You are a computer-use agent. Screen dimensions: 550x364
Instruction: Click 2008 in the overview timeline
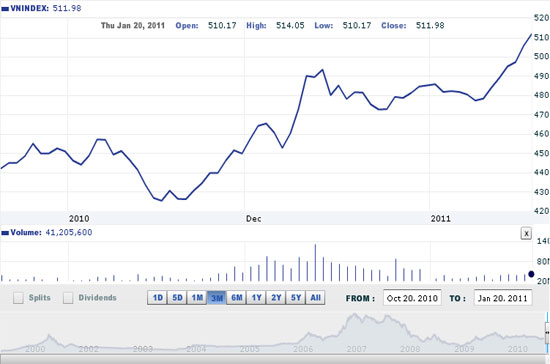[410, 349]
